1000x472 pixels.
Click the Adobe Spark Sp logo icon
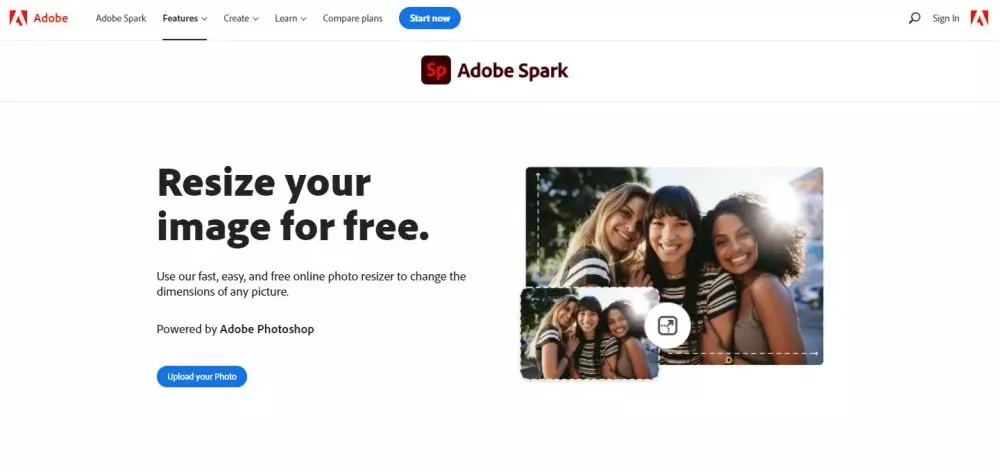click(436, 70)
